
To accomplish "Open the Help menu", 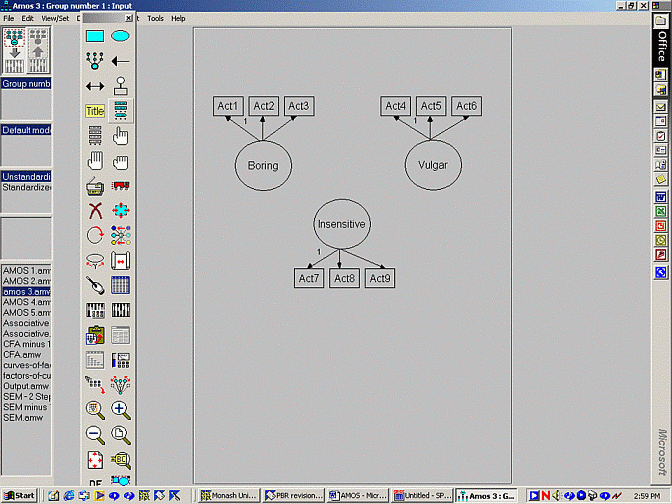I will click(x=178, y=18).
